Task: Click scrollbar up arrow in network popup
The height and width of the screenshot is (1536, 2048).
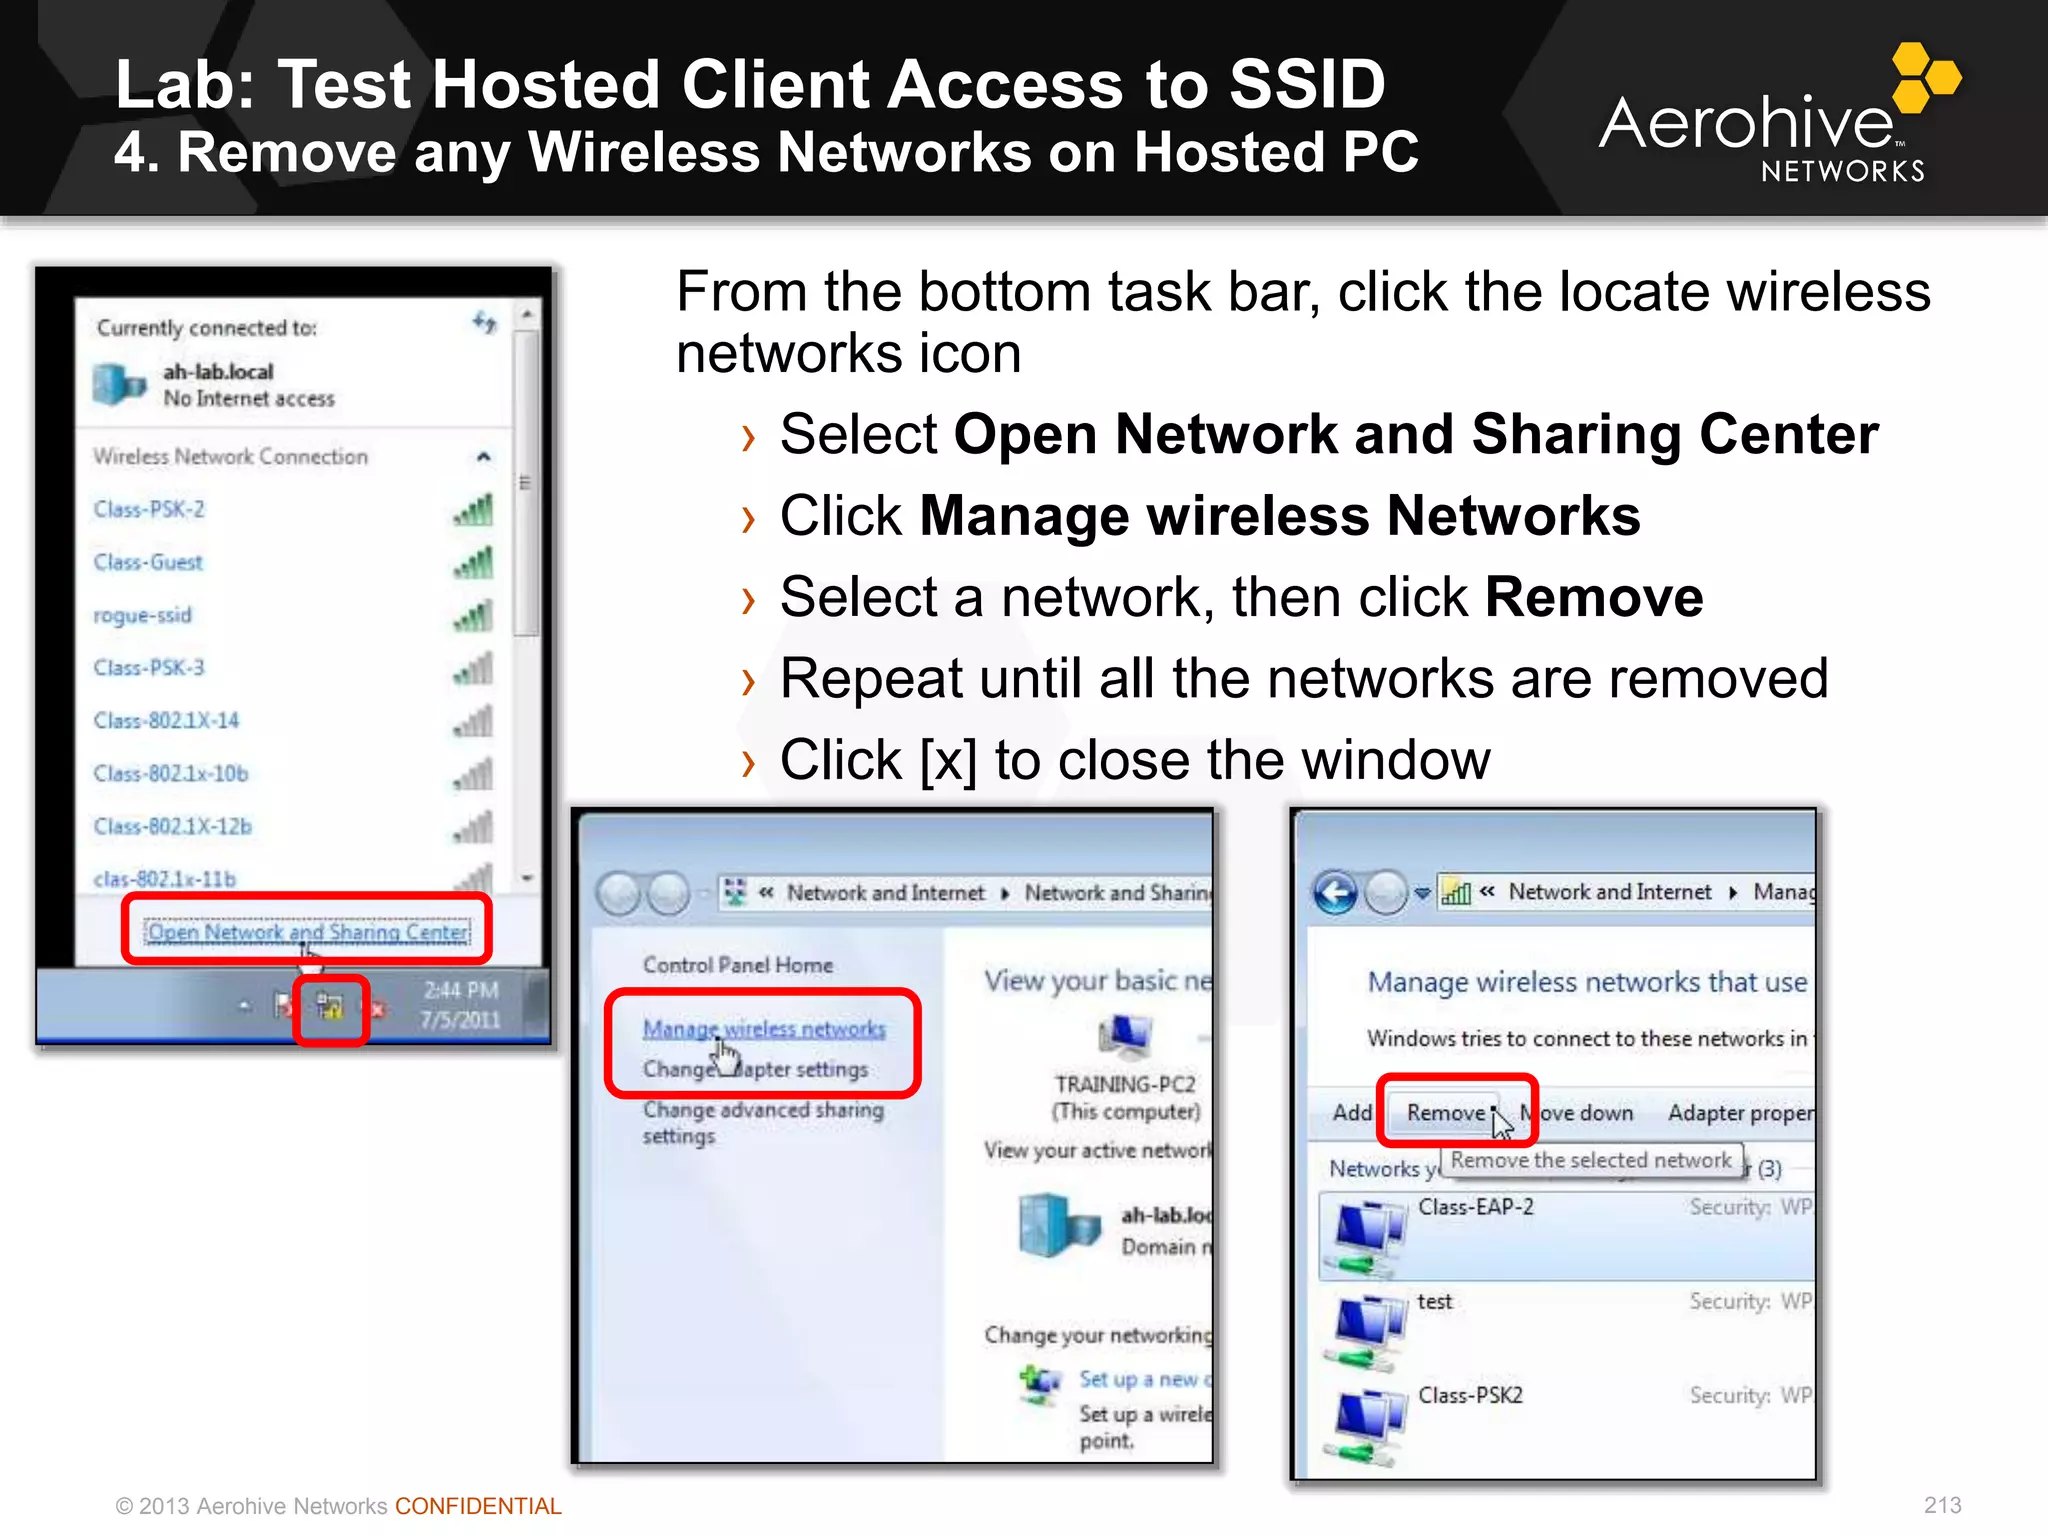Action: tap(527, 314)
